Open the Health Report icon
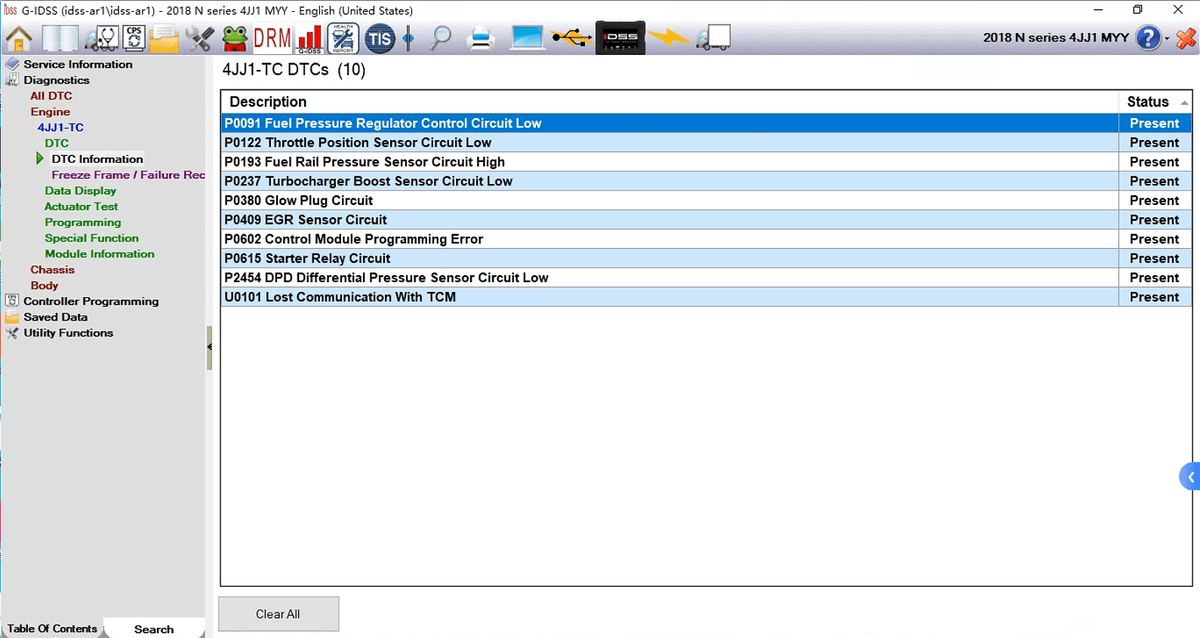 click(x=343, y=39)
